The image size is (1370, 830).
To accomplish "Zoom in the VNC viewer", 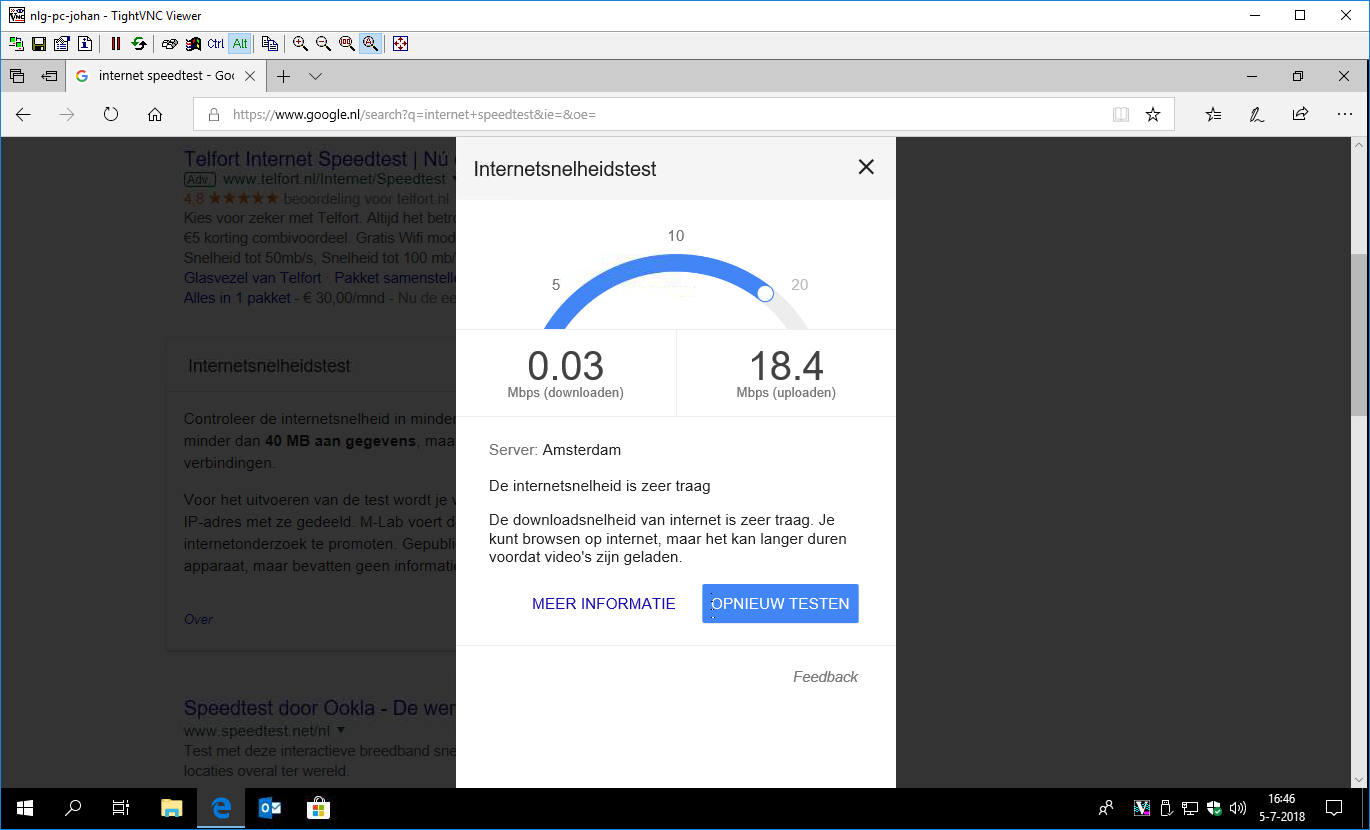I will (301, 44).
